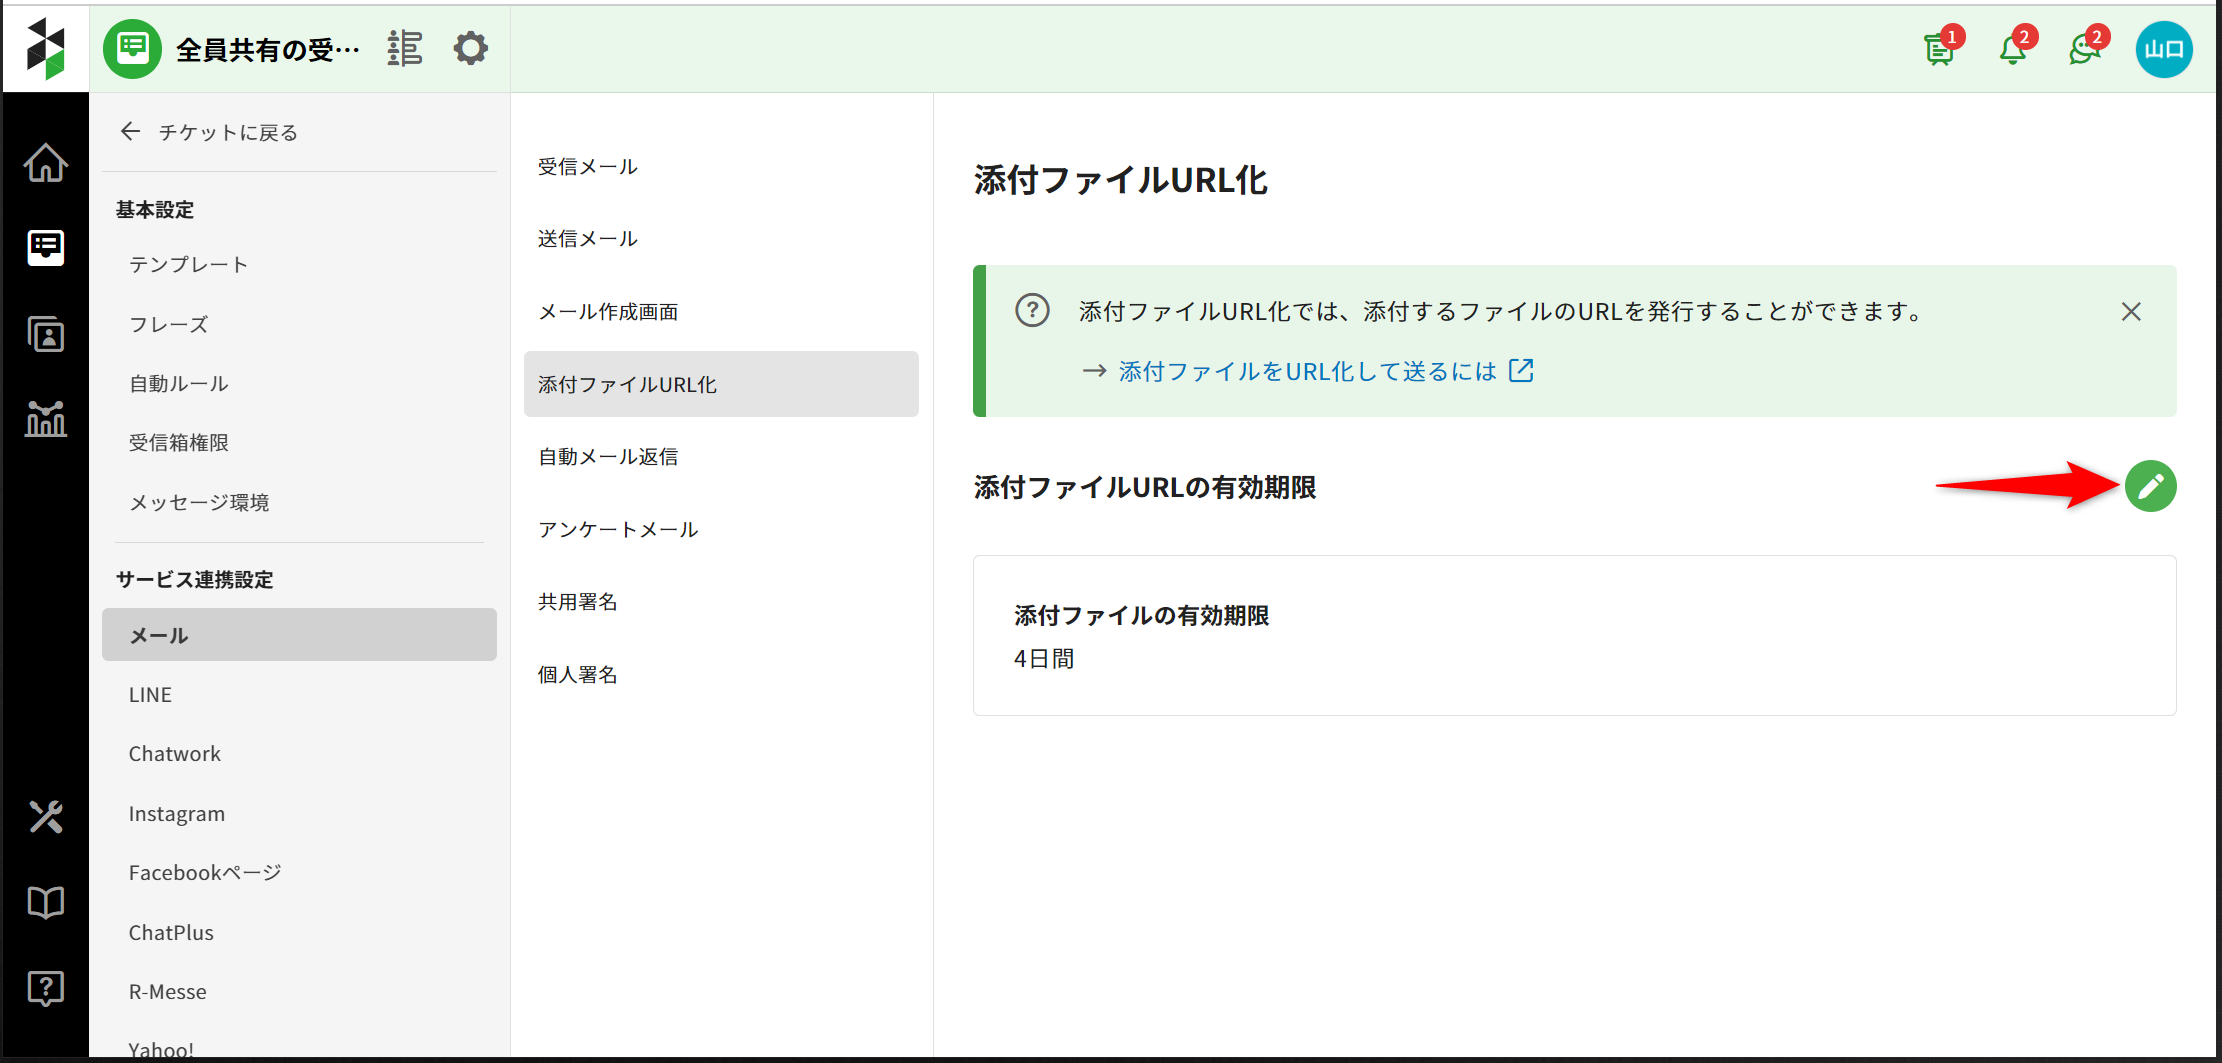The height and width of the screenshot is (1063, 2222).
Task: Select 受信メール in mail settings menu
Action: tap(588, 167)
